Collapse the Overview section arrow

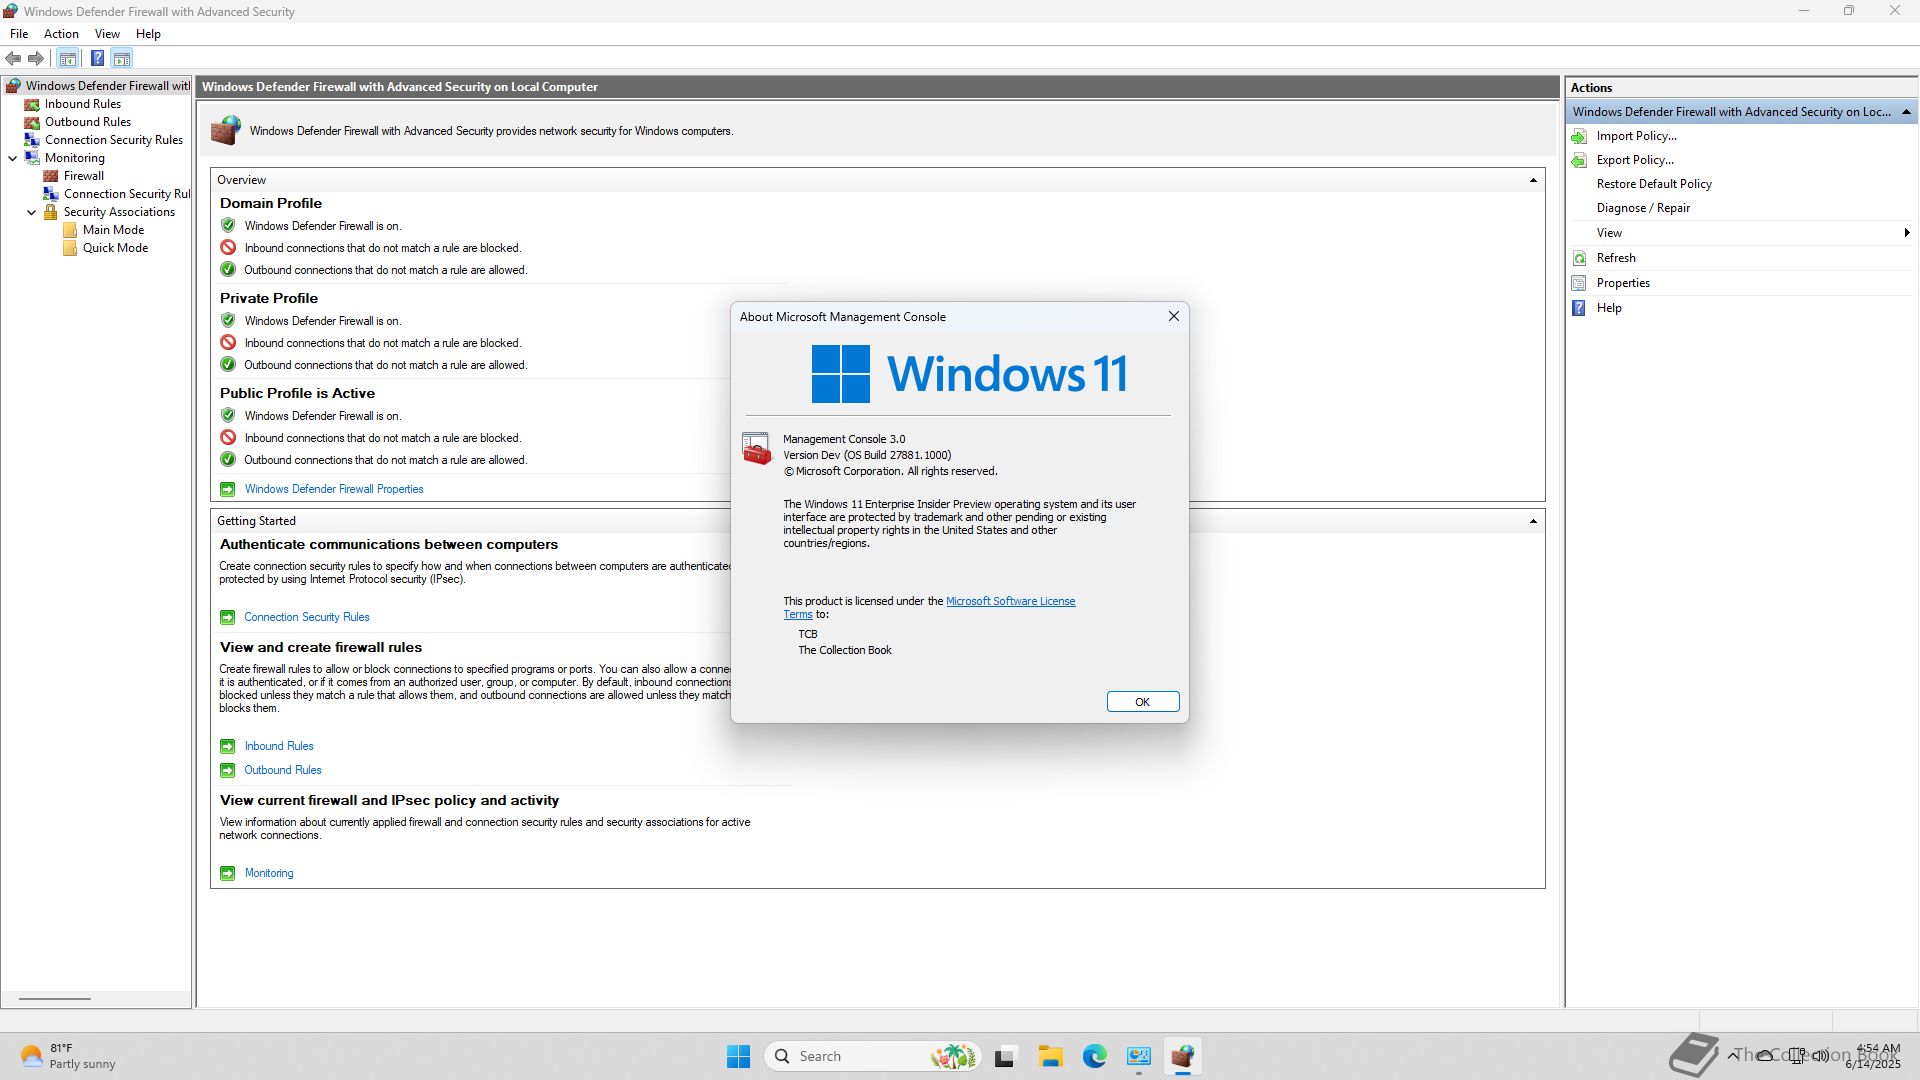tap(1532, 181)
